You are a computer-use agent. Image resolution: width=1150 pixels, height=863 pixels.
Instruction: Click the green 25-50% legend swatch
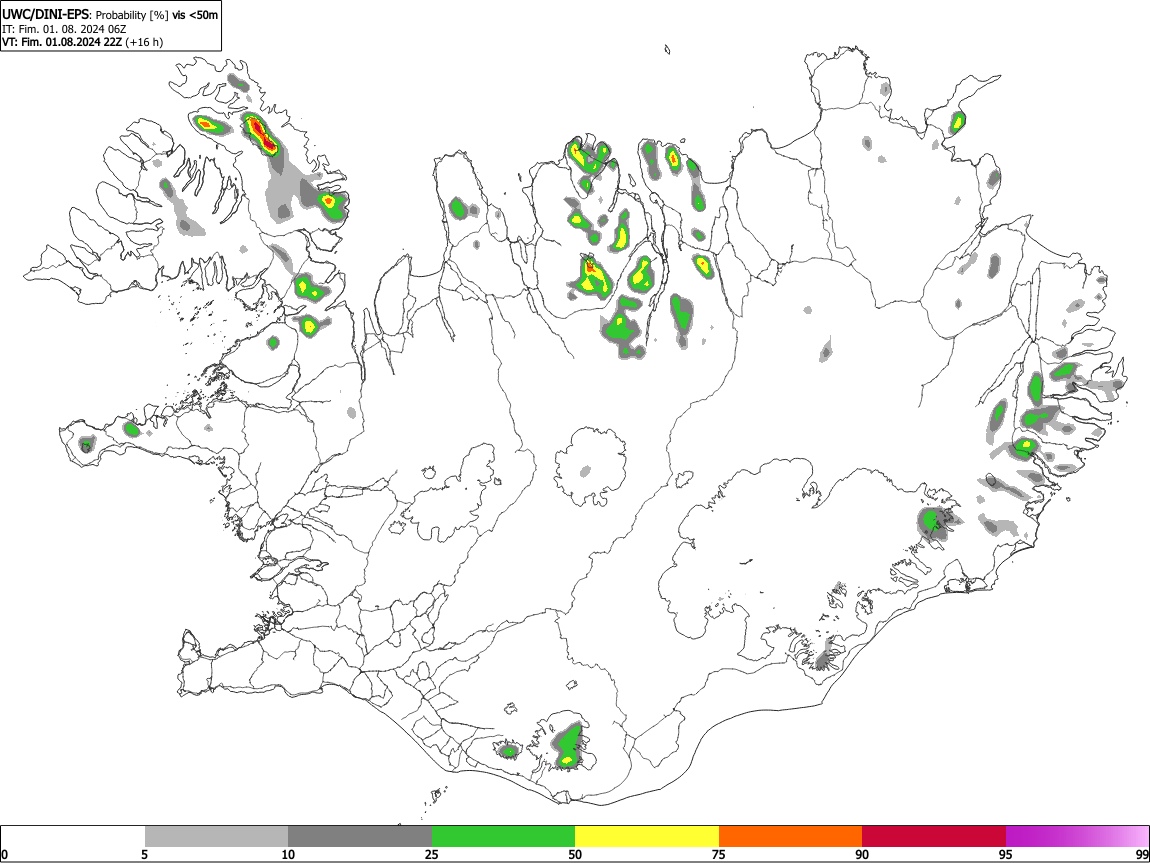pyautogui.click(x=503, y=836)
